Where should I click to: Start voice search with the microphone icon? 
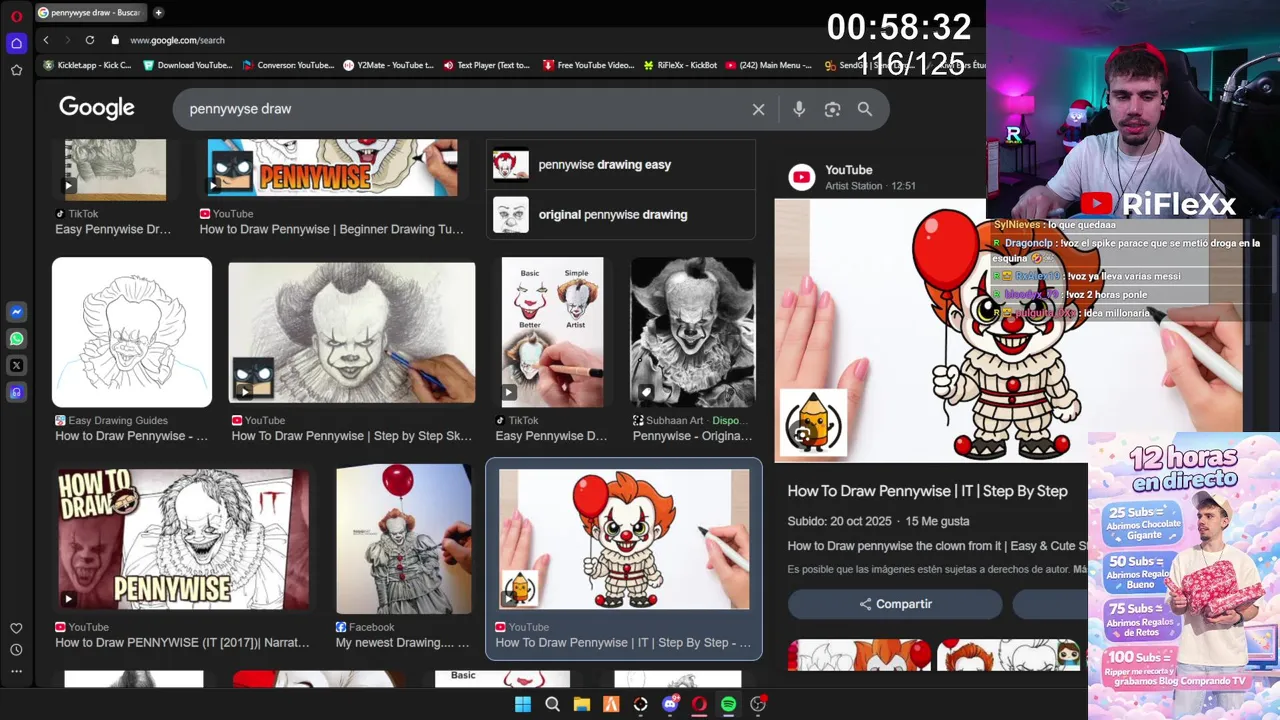pyautogui.click(x=799, y=109)
